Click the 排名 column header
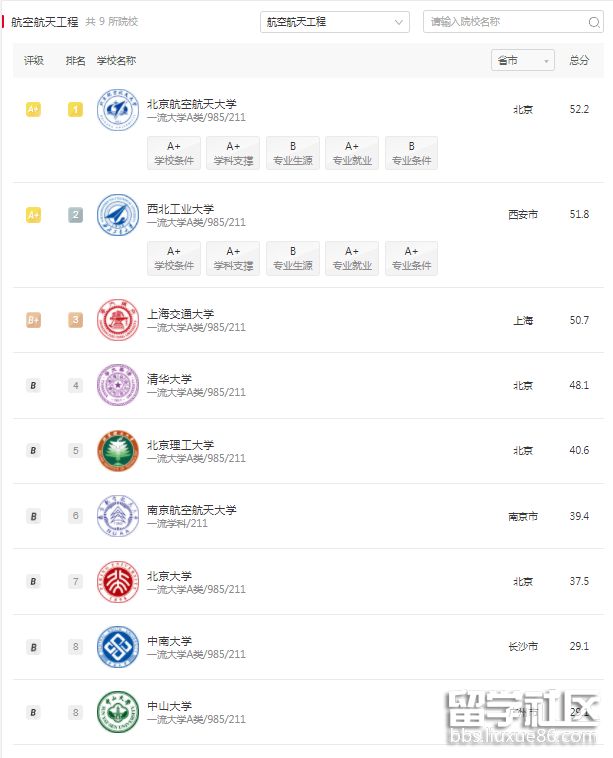 [x=75, y=60]
